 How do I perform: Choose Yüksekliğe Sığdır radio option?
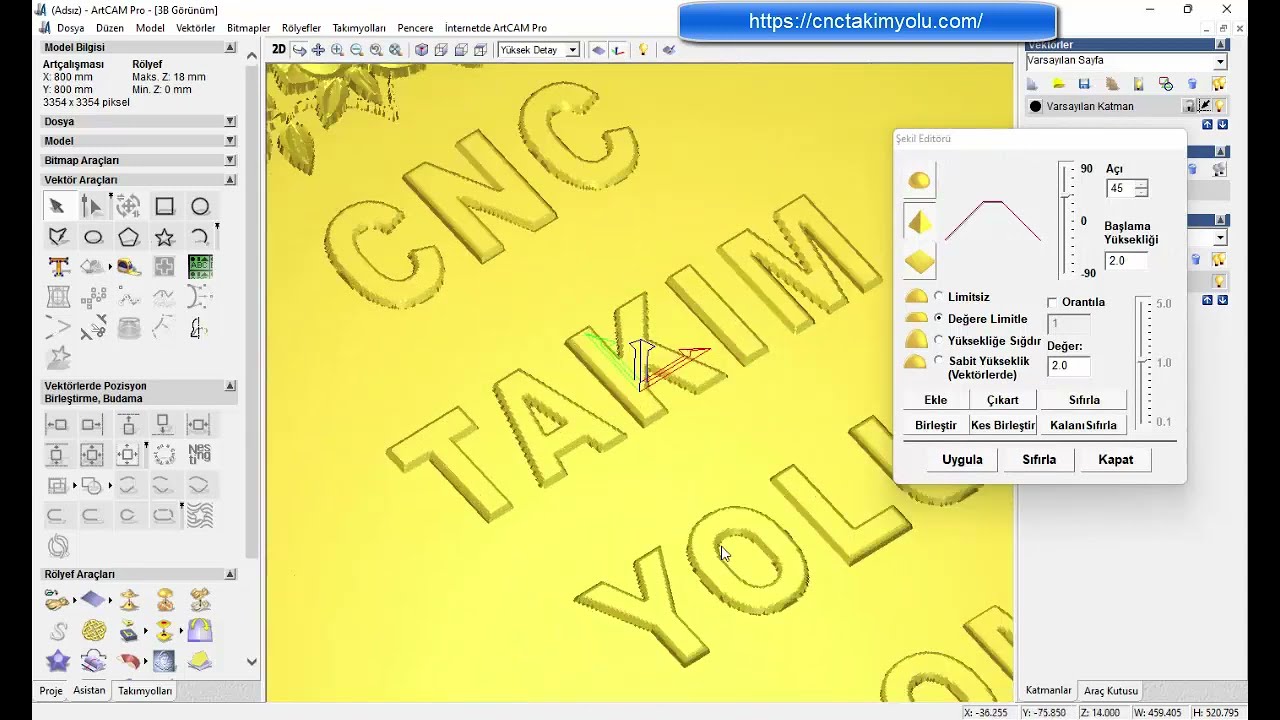point(938,340)
